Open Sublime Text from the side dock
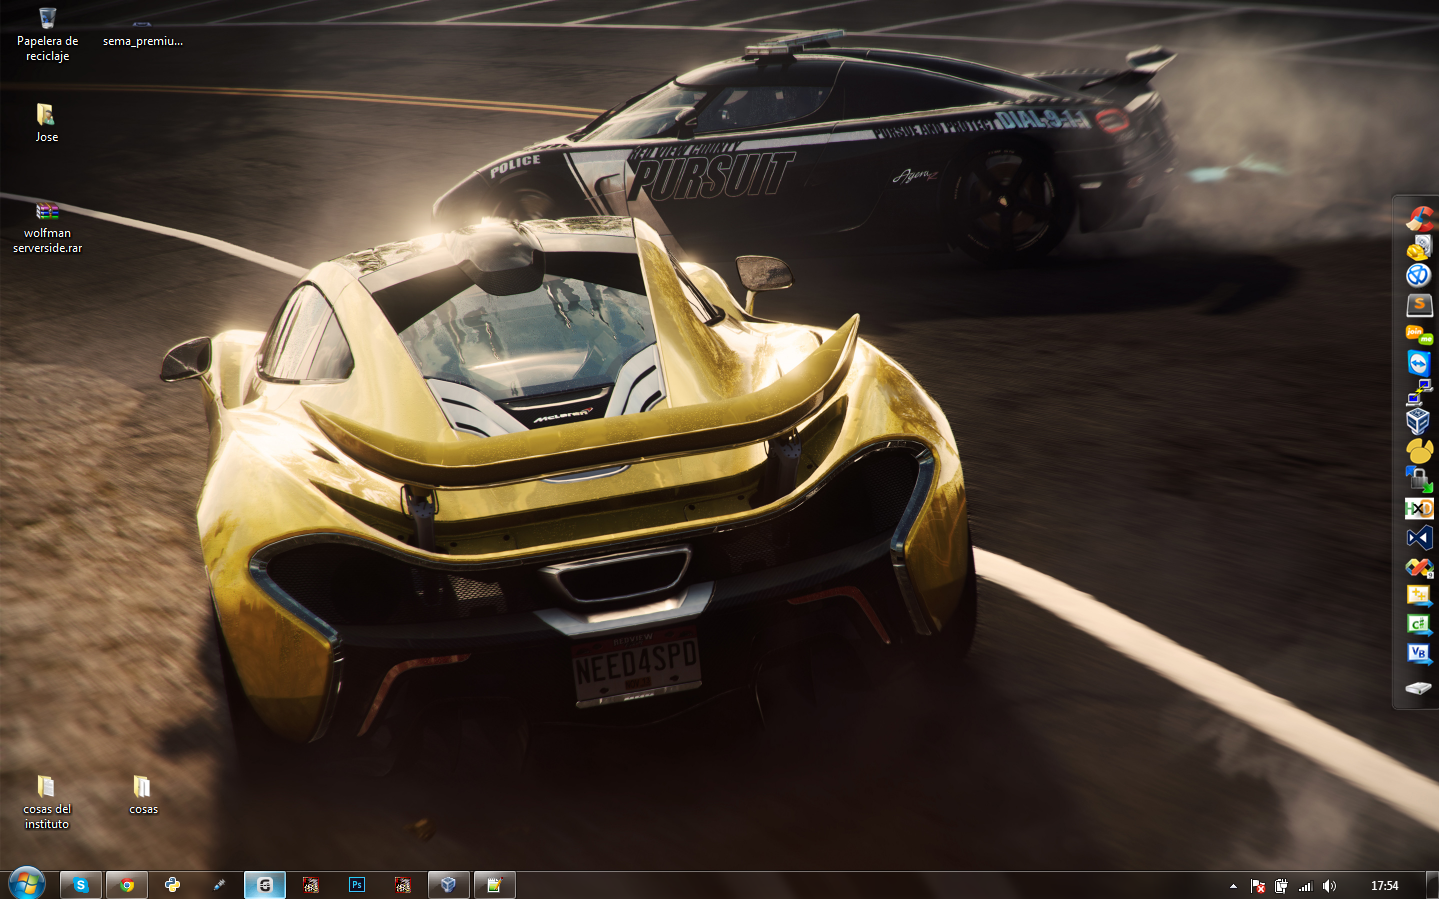The image size is (1439, 899). point(1419,304)
